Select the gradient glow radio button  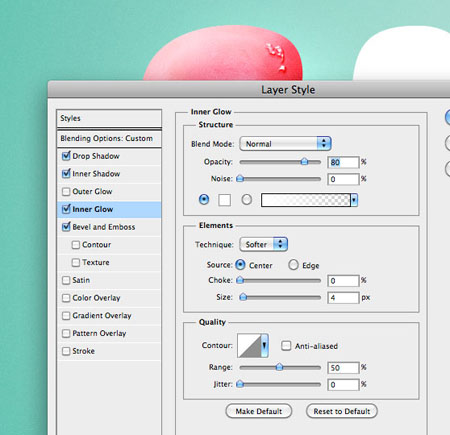pyautogui.click(x=247, y=200)
